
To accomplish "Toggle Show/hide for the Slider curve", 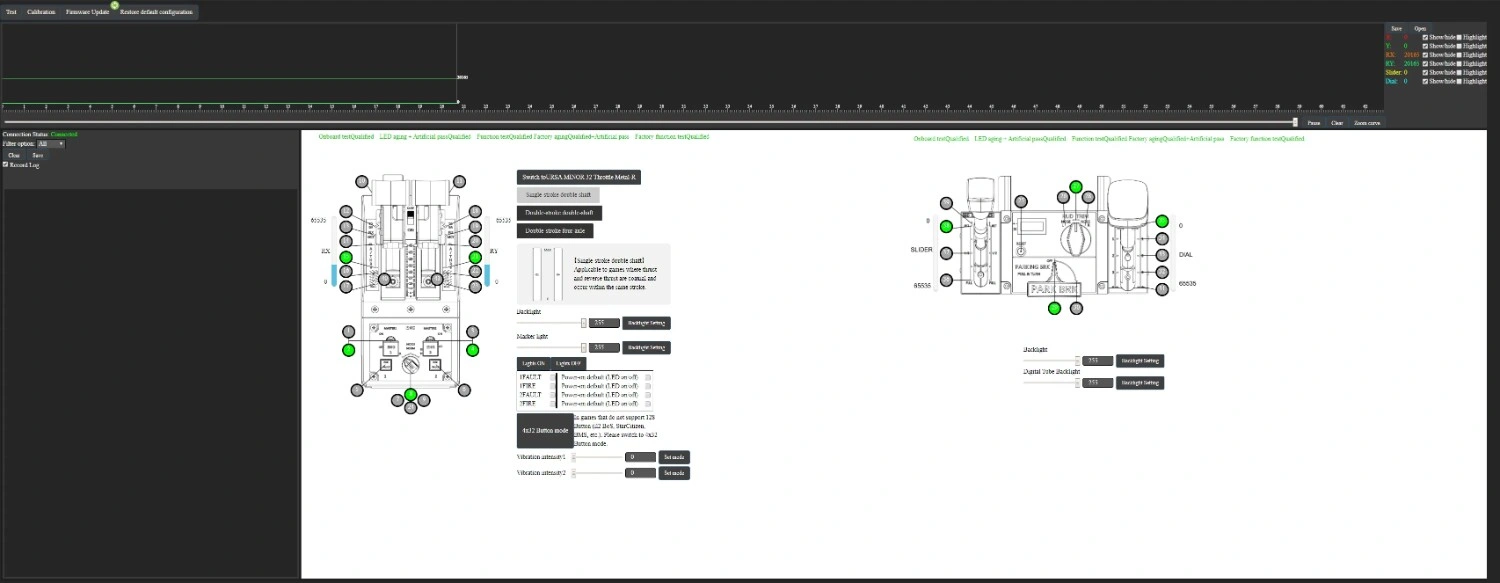I will click(x=1426, y=72).
